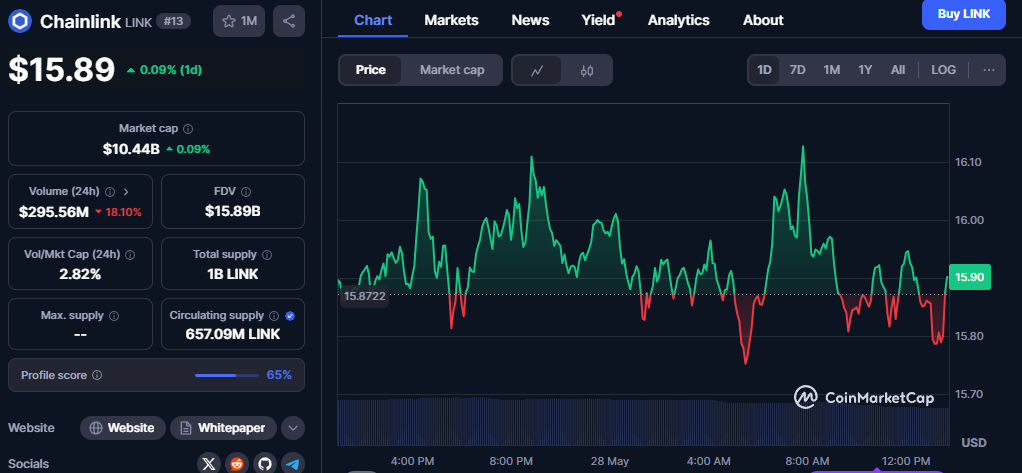Open the News tab
Viewport: 1022px width, 473px height.
pyautogui.click(x=530, y=20)
